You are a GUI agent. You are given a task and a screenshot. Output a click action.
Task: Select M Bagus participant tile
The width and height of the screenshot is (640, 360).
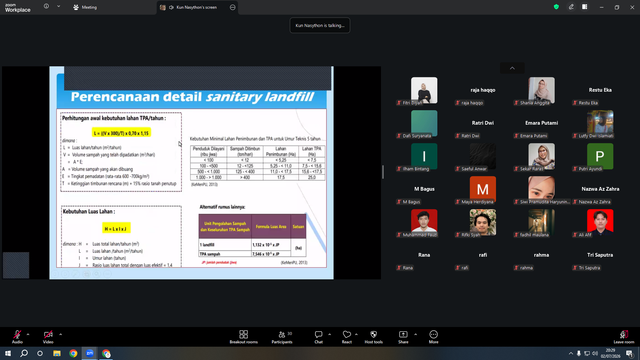(424, 189)
